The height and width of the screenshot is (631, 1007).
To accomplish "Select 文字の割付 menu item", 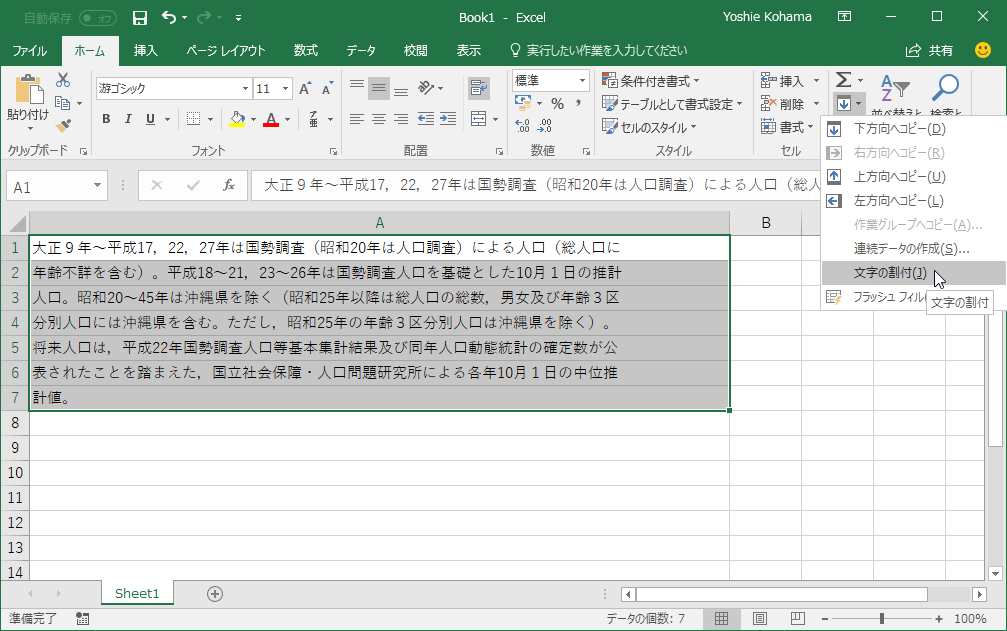I will click(913, 273).
